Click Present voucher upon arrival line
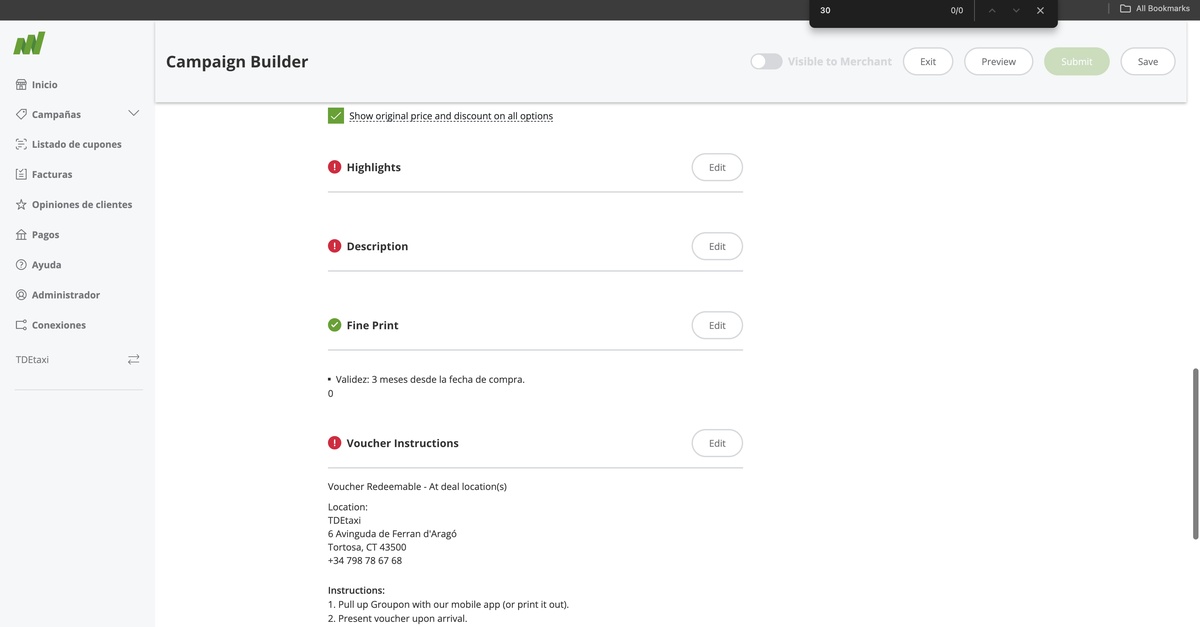The height and width of the screenshot is (627, 1200). pyautogui.click(x=397, y=618)
